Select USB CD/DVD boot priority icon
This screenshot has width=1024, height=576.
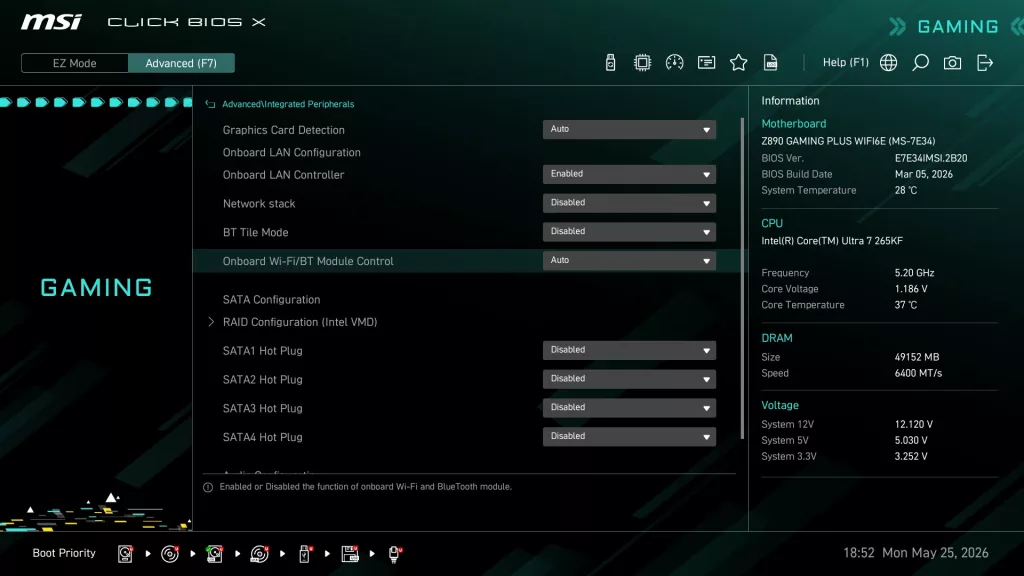(x=259, y=554)
